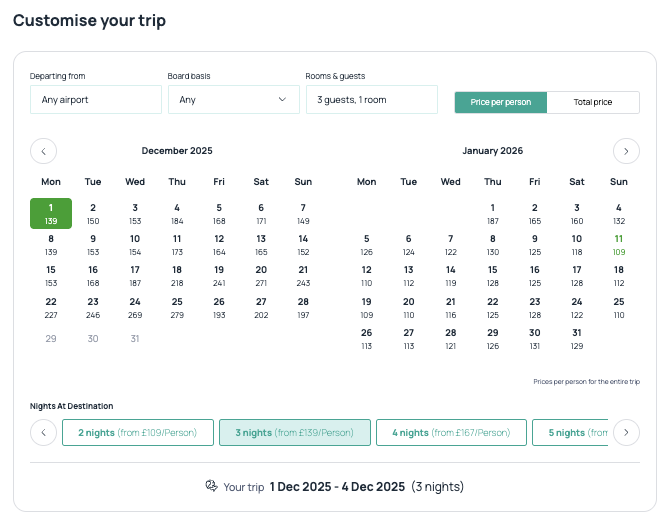Choose 28 January priced 121
Viewport: 668px width, 524px height.
coord(451,339)
